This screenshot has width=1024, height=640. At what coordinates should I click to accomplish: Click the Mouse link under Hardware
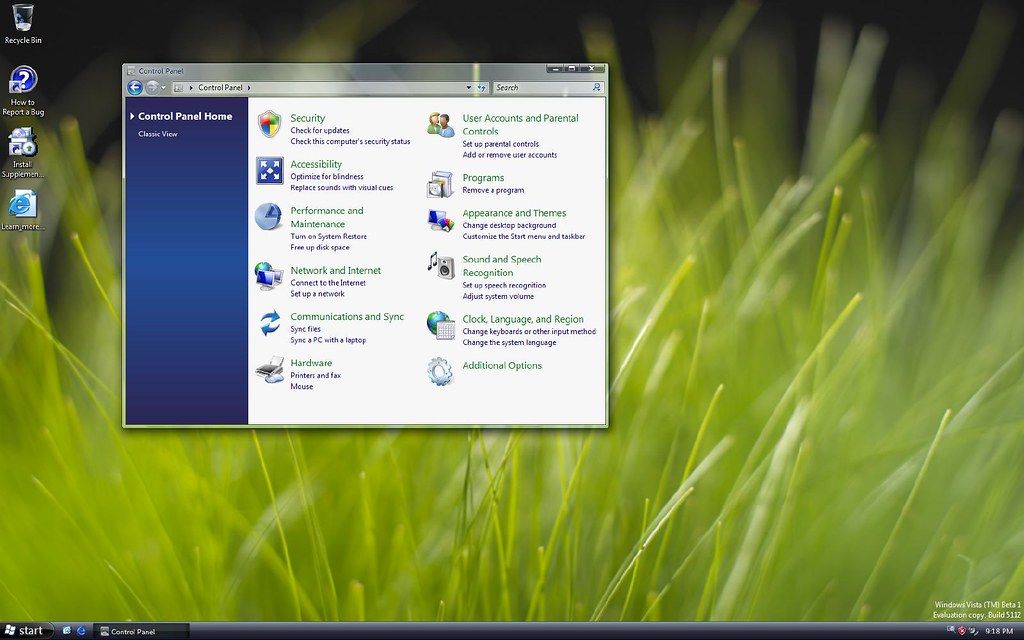point(302,387)
